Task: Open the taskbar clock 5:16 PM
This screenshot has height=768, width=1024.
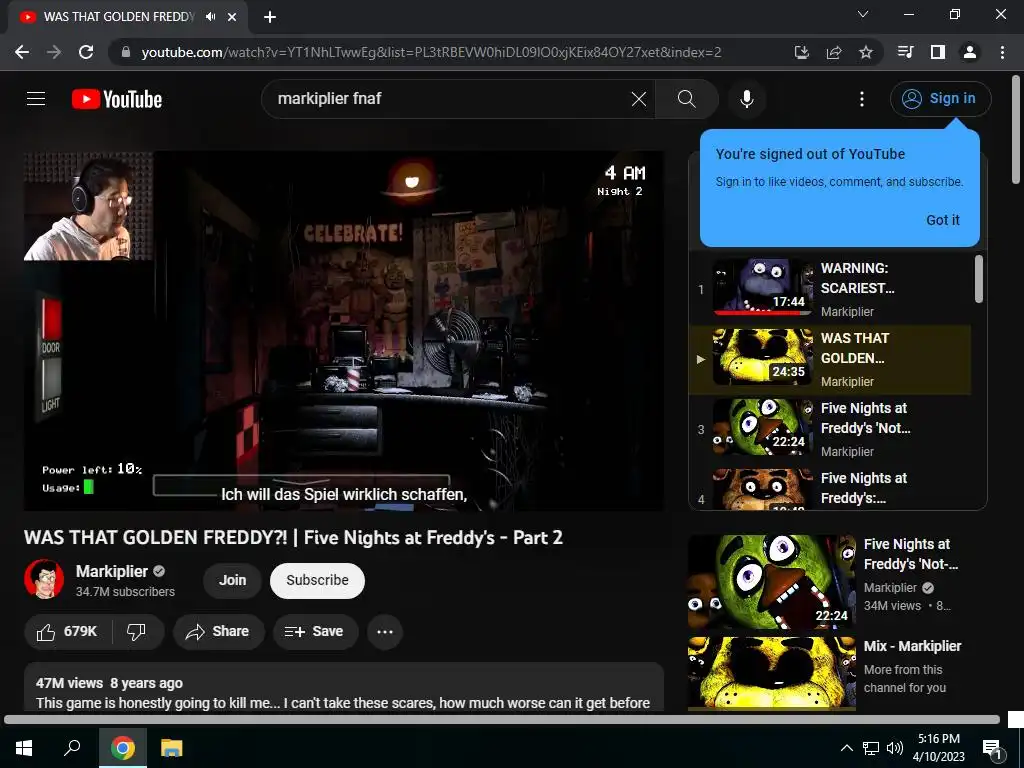Action: click(938, 748)
